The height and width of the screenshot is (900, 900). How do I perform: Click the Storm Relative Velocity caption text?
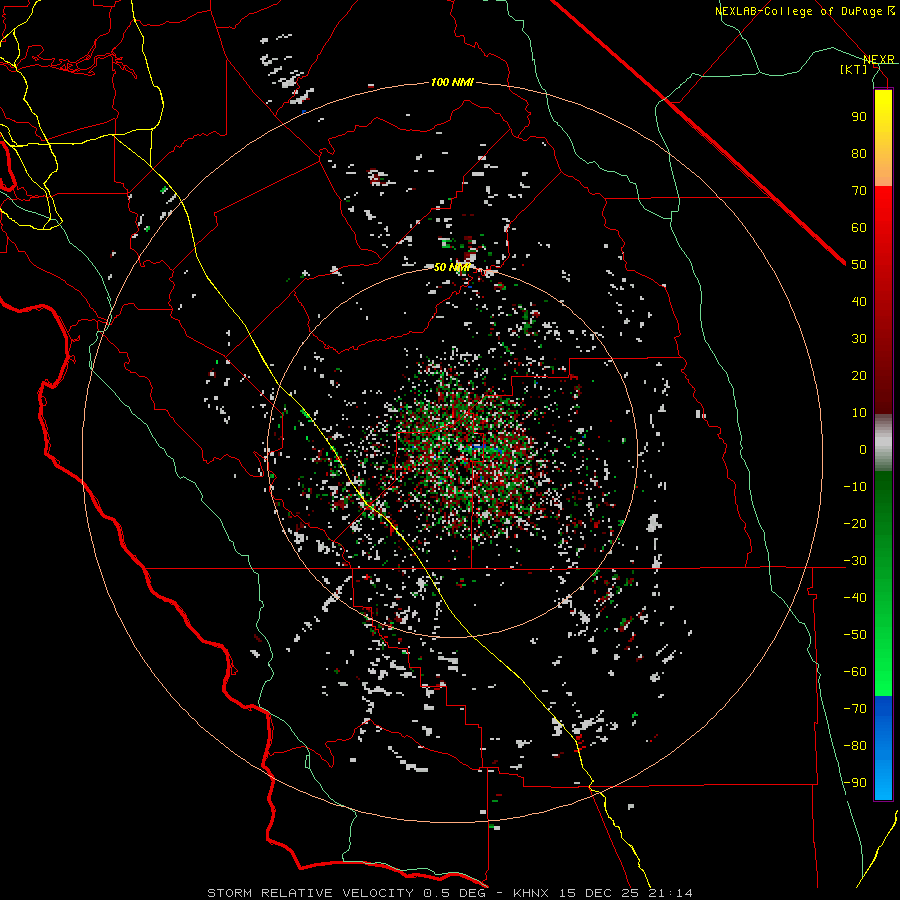point(449,893)
